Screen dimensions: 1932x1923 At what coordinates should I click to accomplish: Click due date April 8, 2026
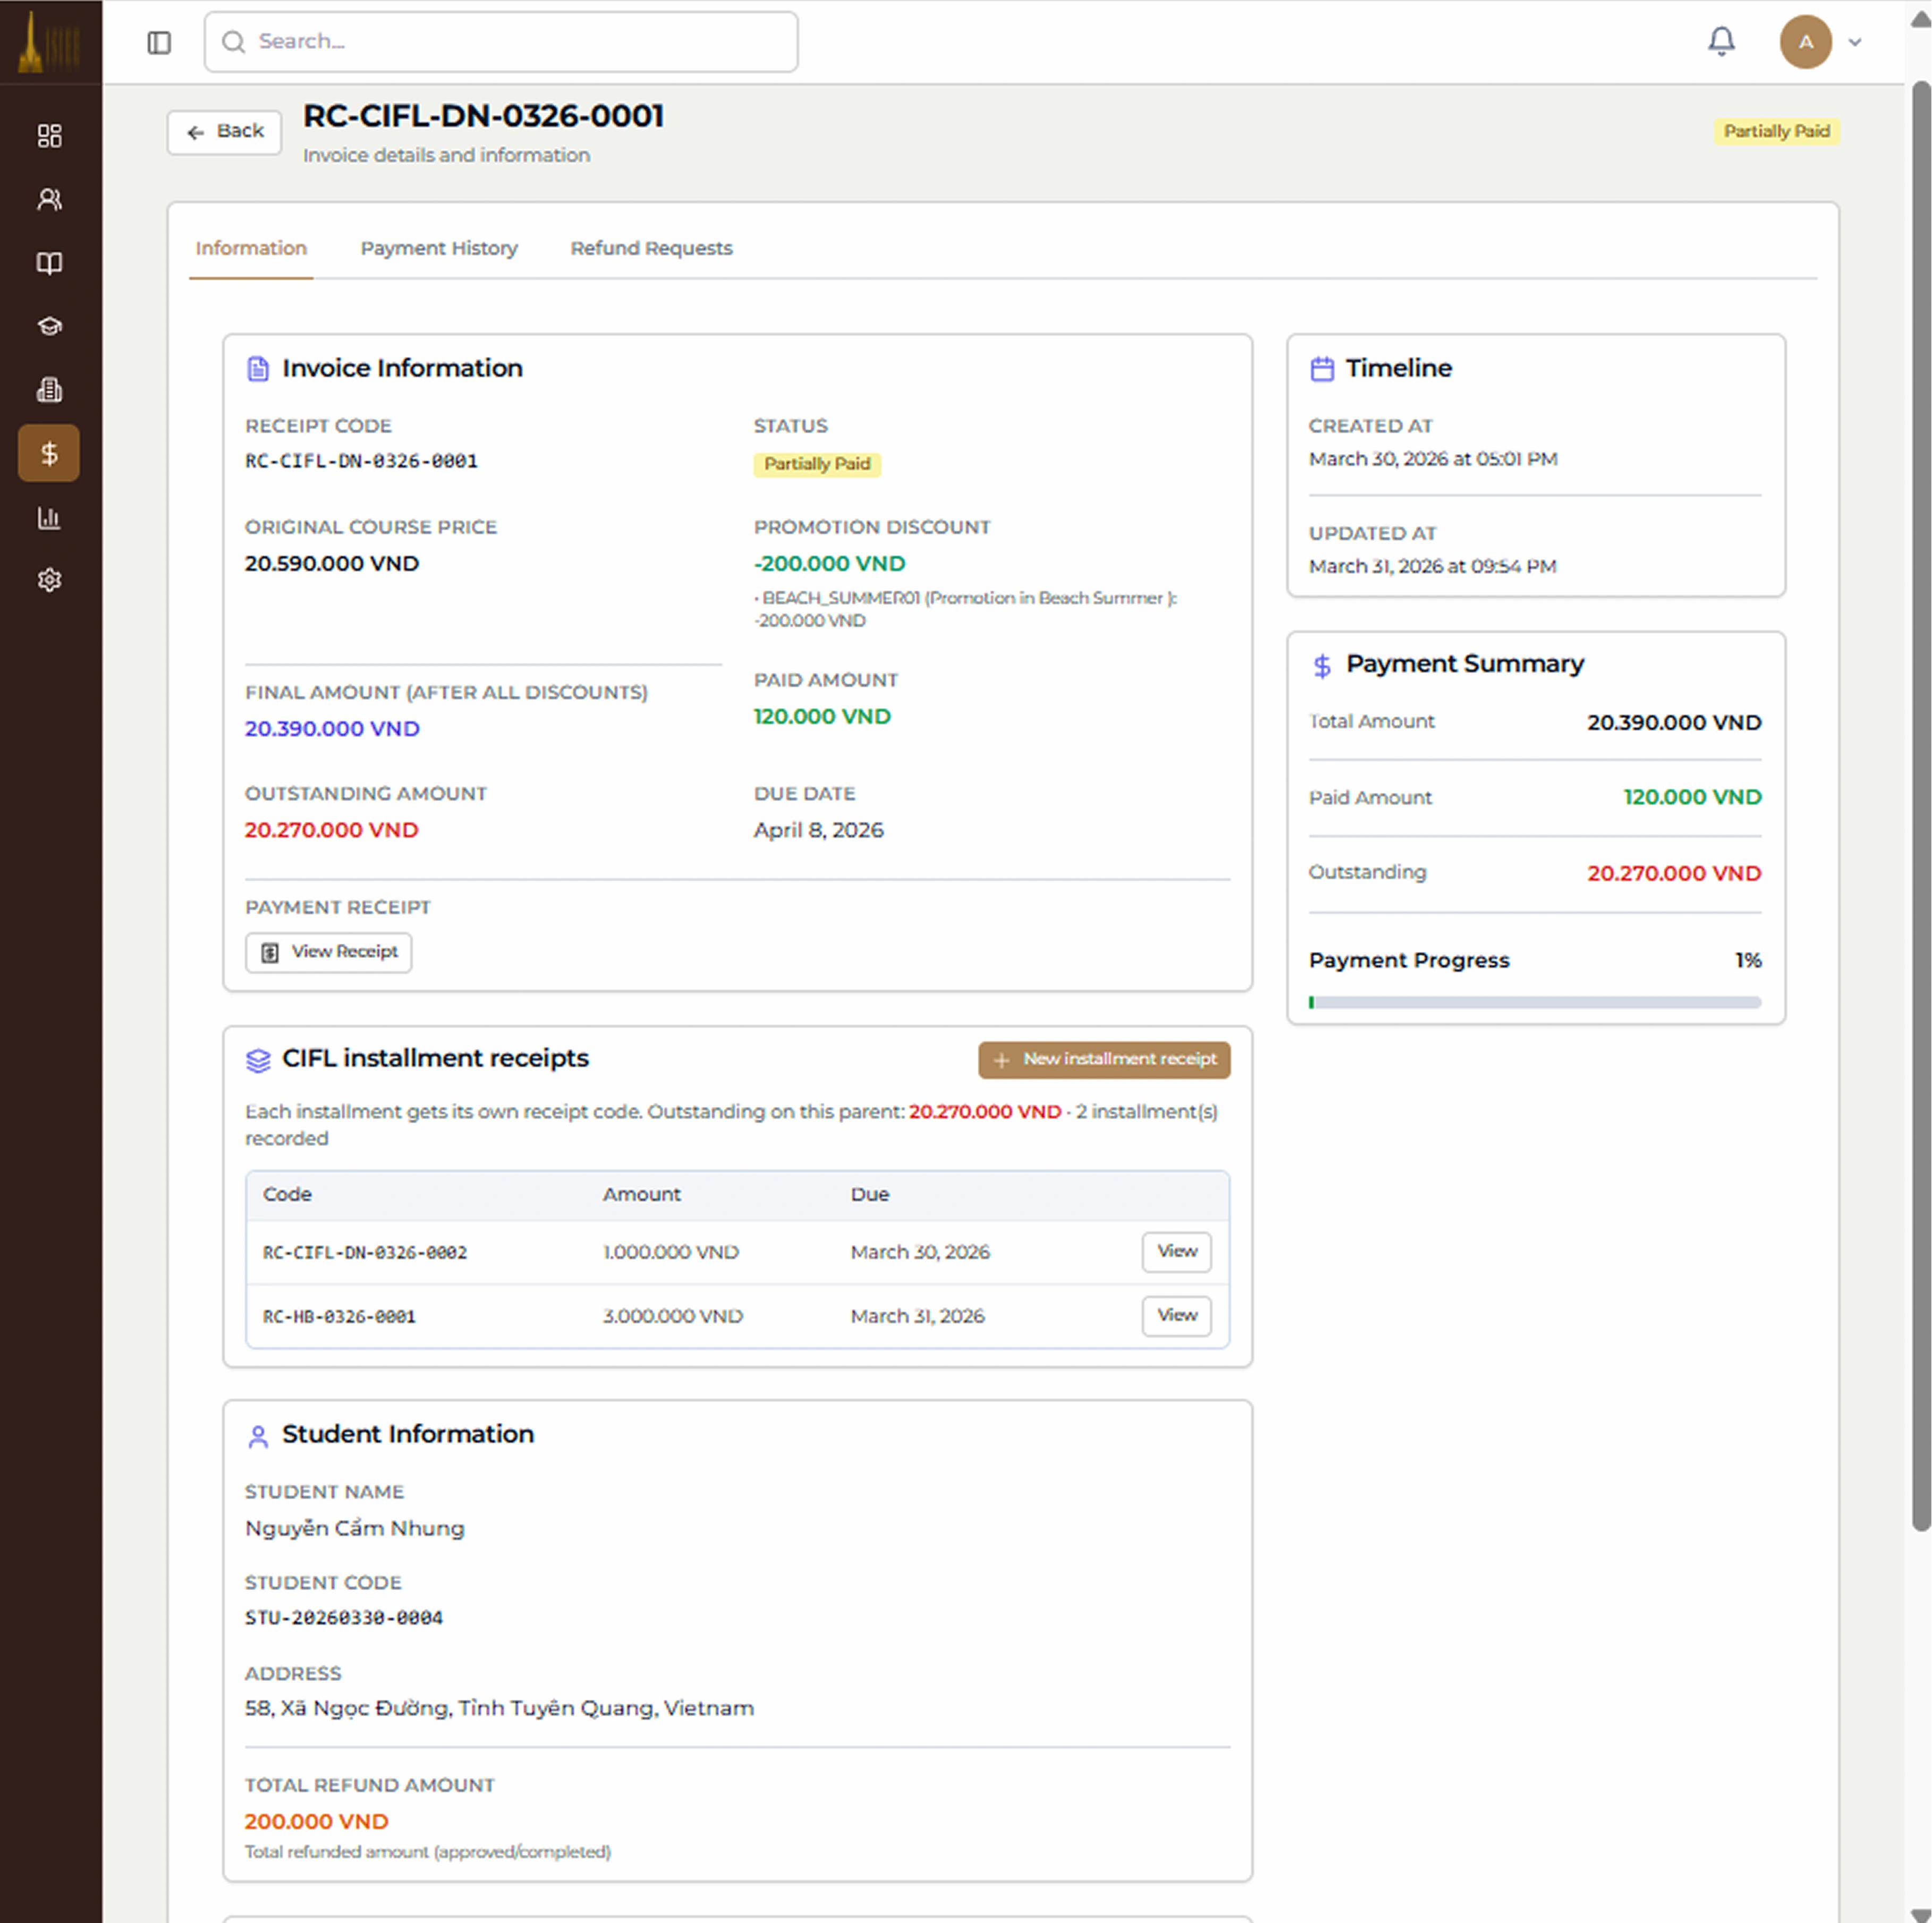tap(819, 830)
